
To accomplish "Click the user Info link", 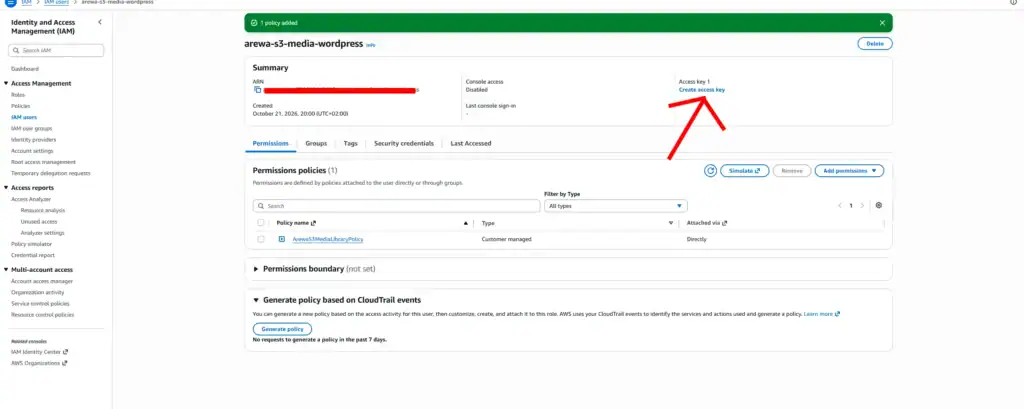I will [x=370, y=45].
